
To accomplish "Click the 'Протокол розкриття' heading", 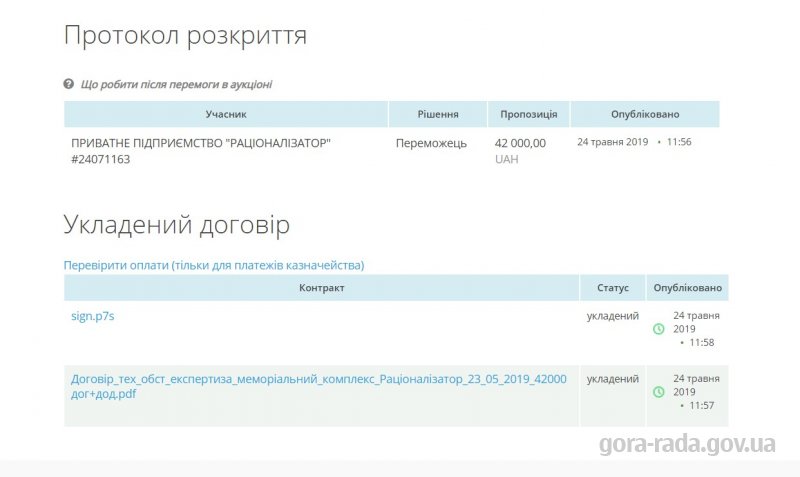I will tap(185, 36).
